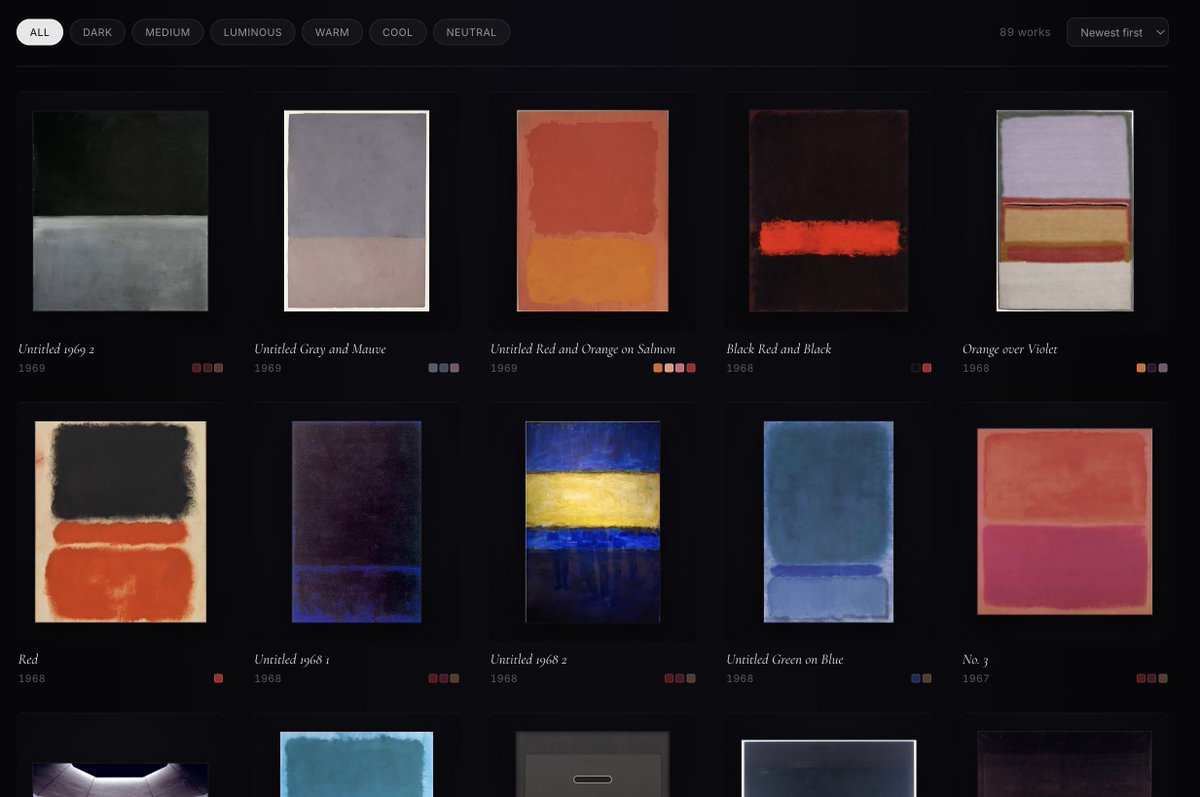View the Untitled 1968 1 painting image
The image size is (1200, 797).
356,521
